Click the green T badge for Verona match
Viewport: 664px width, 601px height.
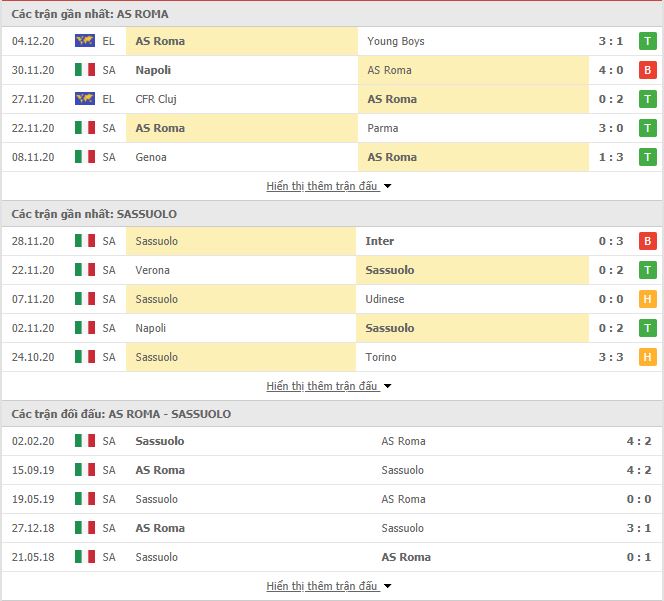[x=647, y=270]
